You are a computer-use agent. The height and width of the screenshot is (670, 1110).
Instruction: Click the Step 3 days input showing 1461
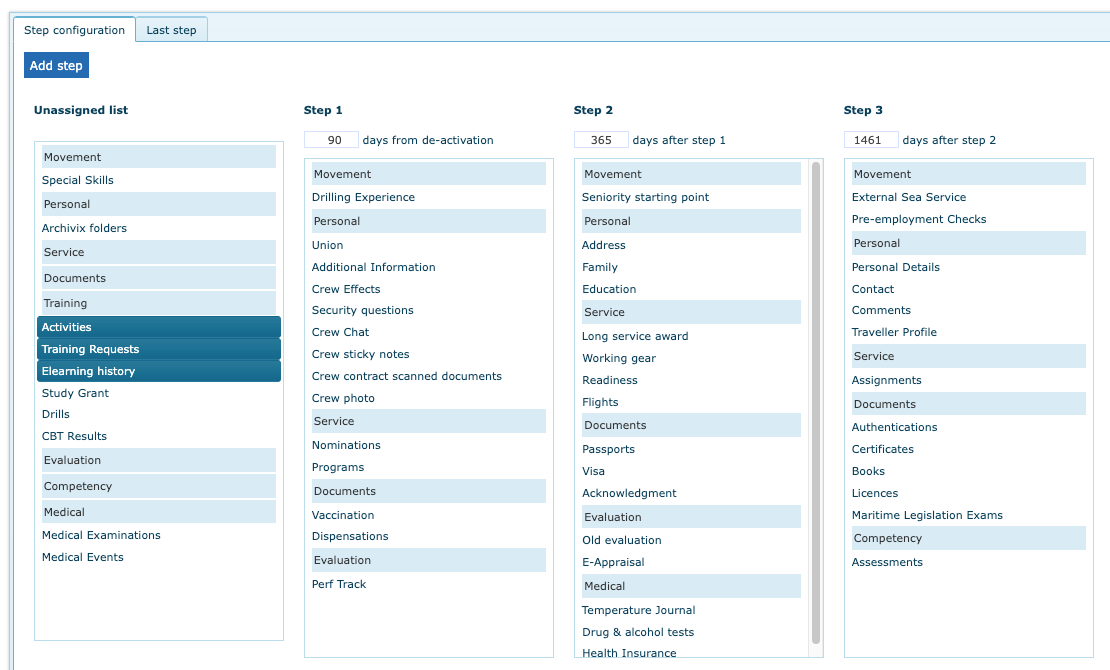(871, 140)
